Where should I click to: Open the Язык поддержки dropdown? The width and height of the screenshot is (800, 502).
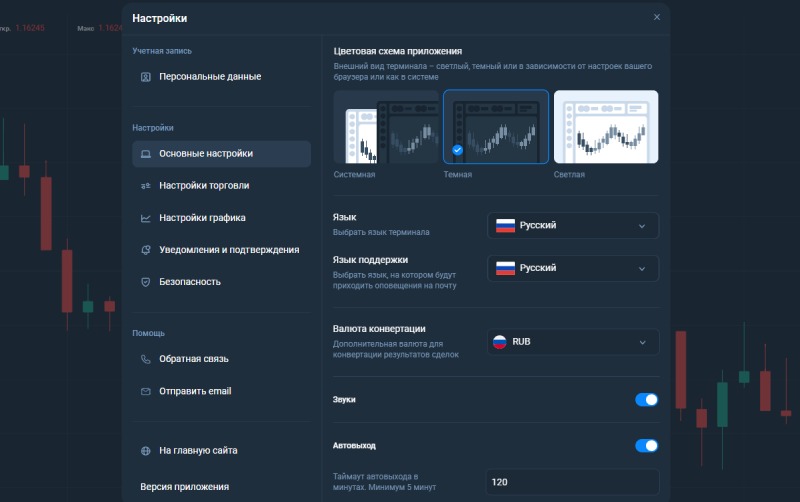click(x=573, y=268)
